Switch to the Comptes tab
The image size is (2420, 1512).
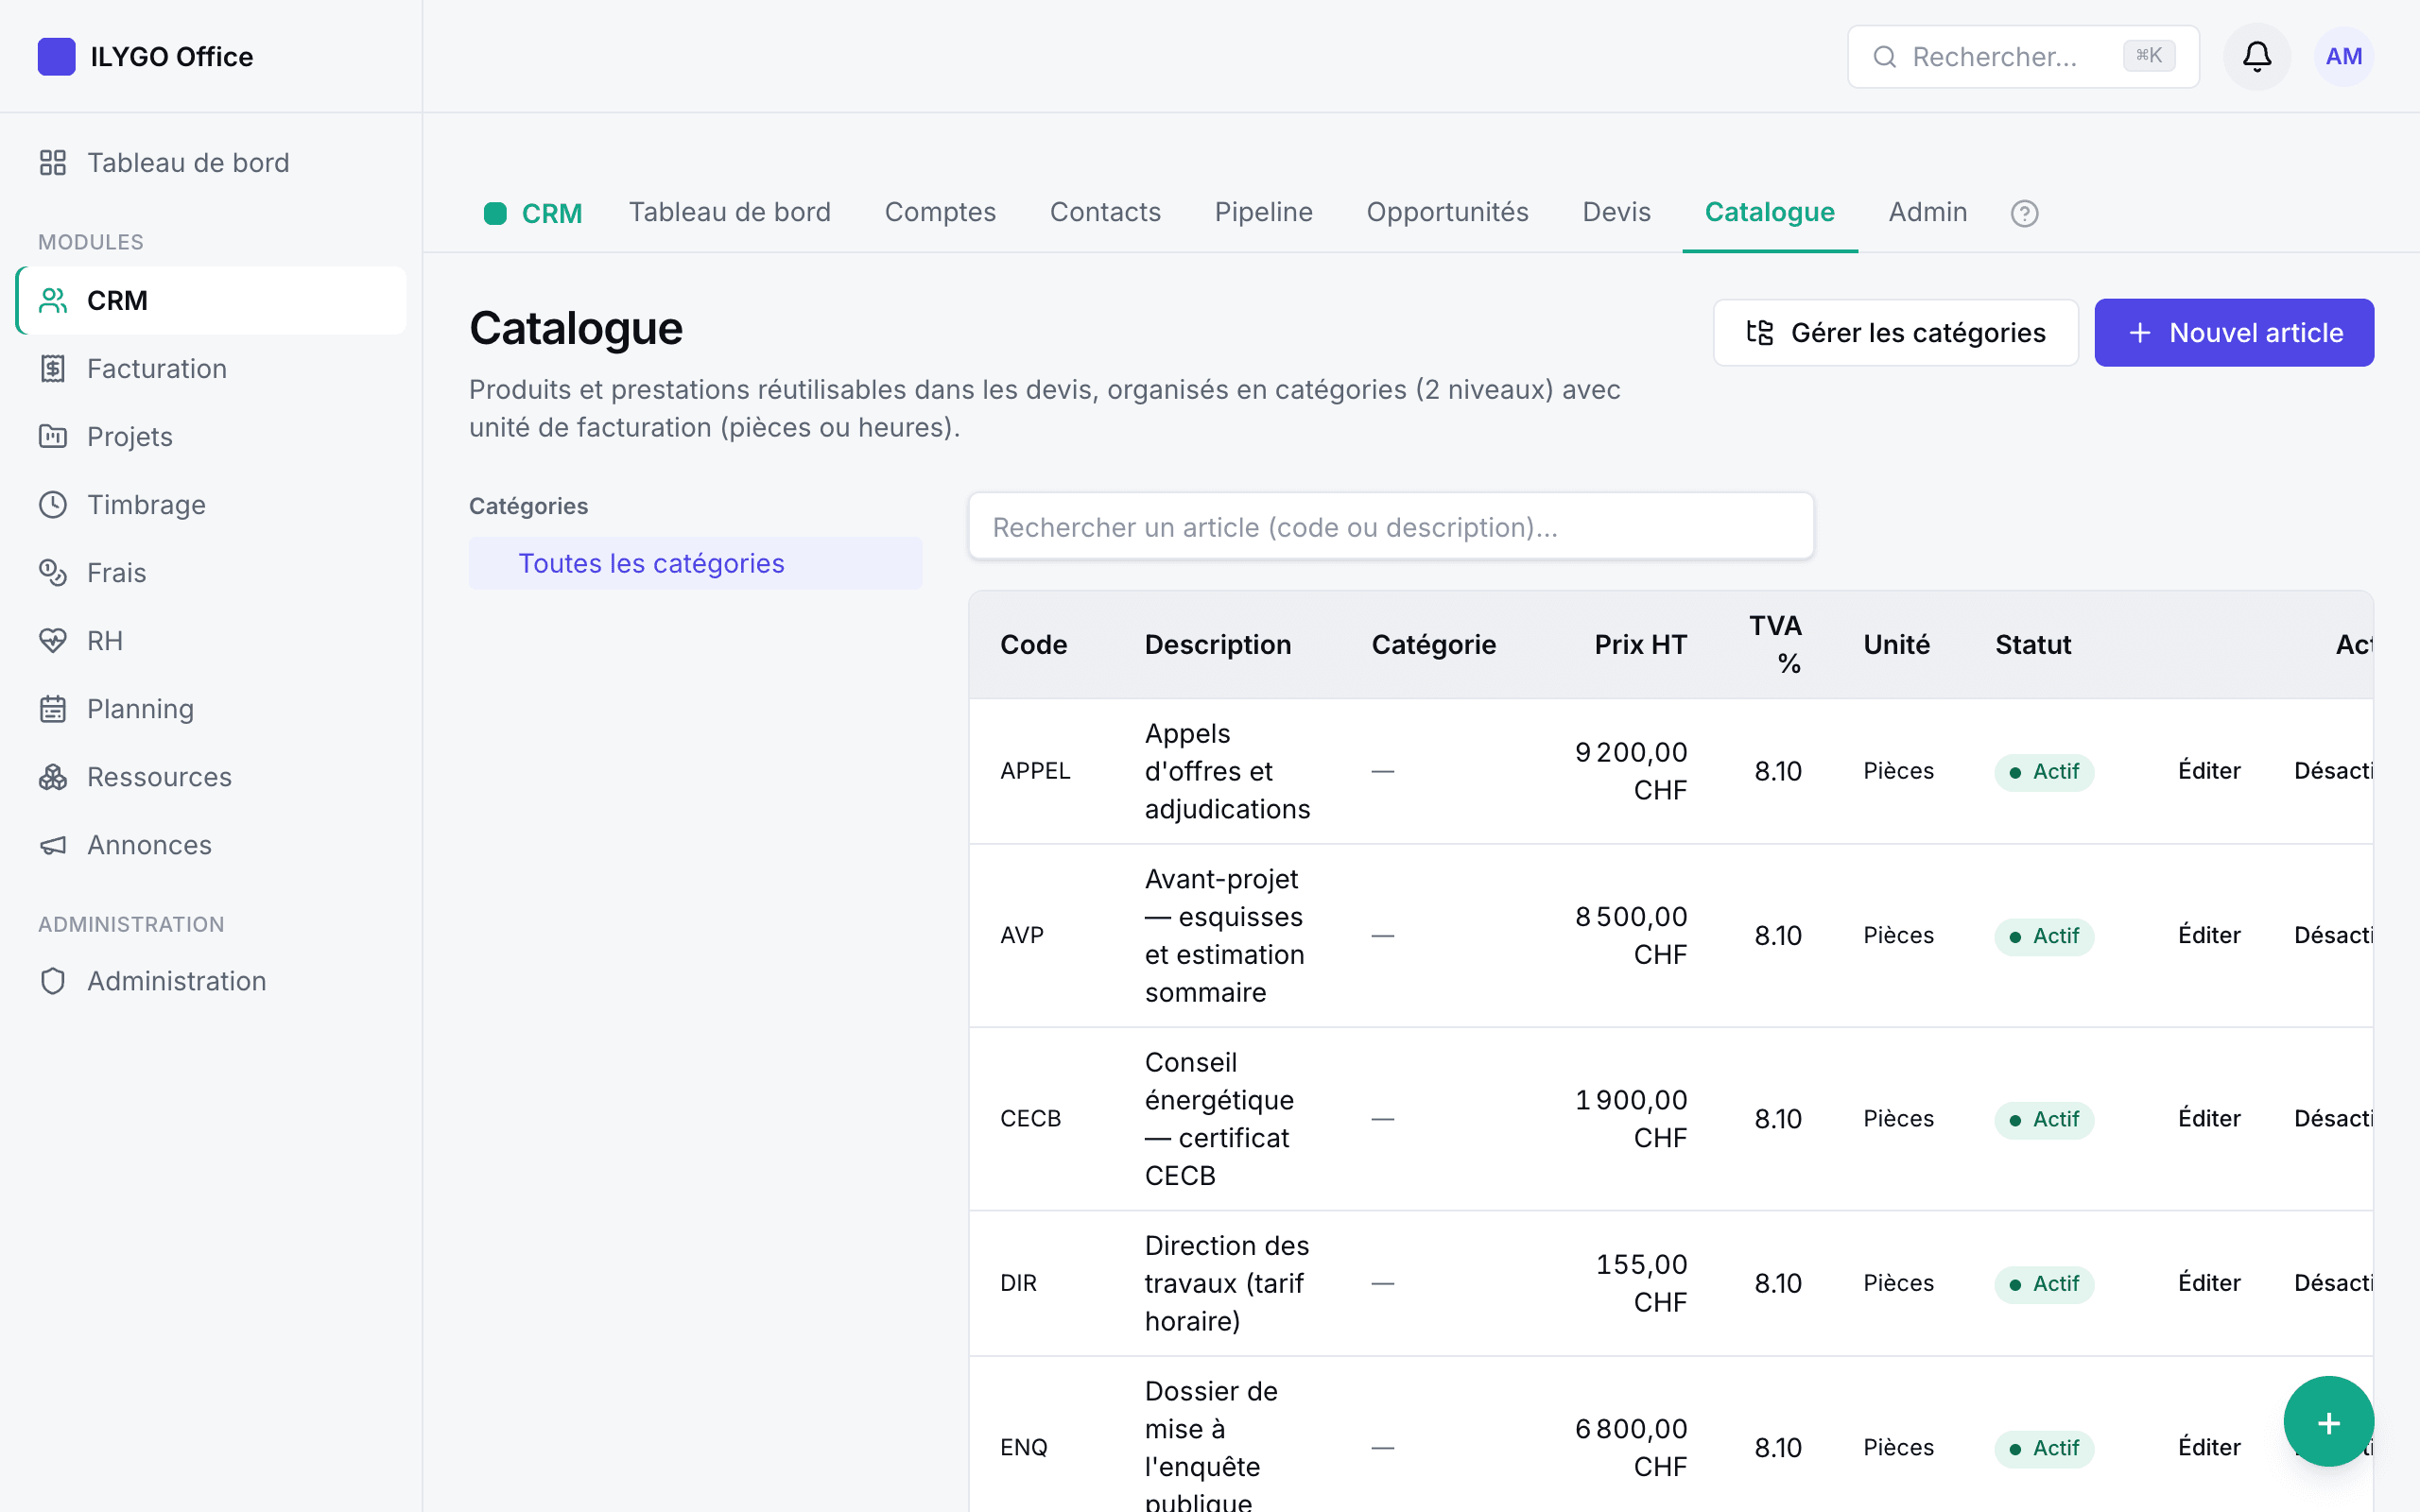[x=940, y=212]
